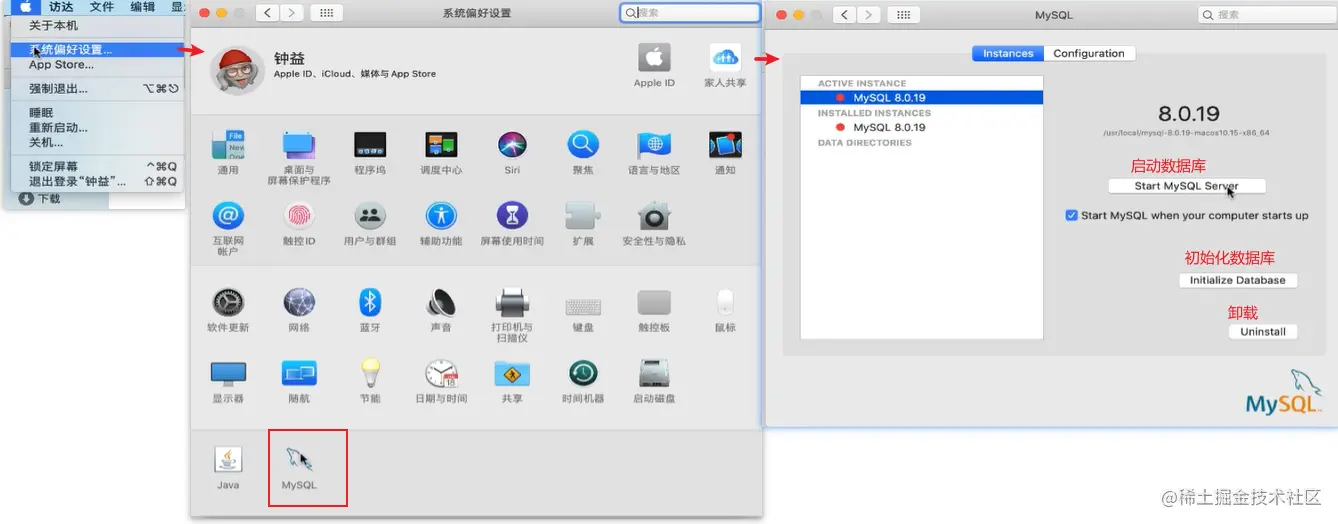Open 语言与地区 preferences
The height and width of the screenshot is (524, 1338).
pos(654,146)
